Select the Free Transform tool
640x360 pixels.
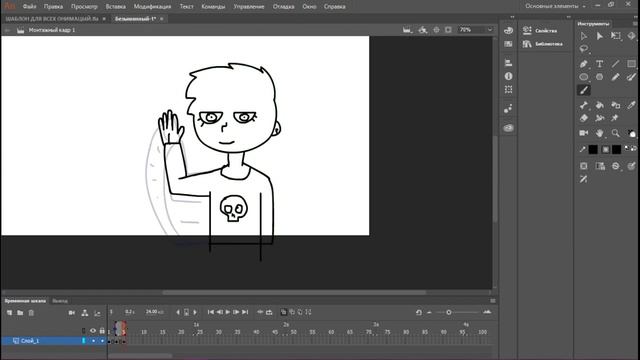pyautogui.click(x=616, y=36)
